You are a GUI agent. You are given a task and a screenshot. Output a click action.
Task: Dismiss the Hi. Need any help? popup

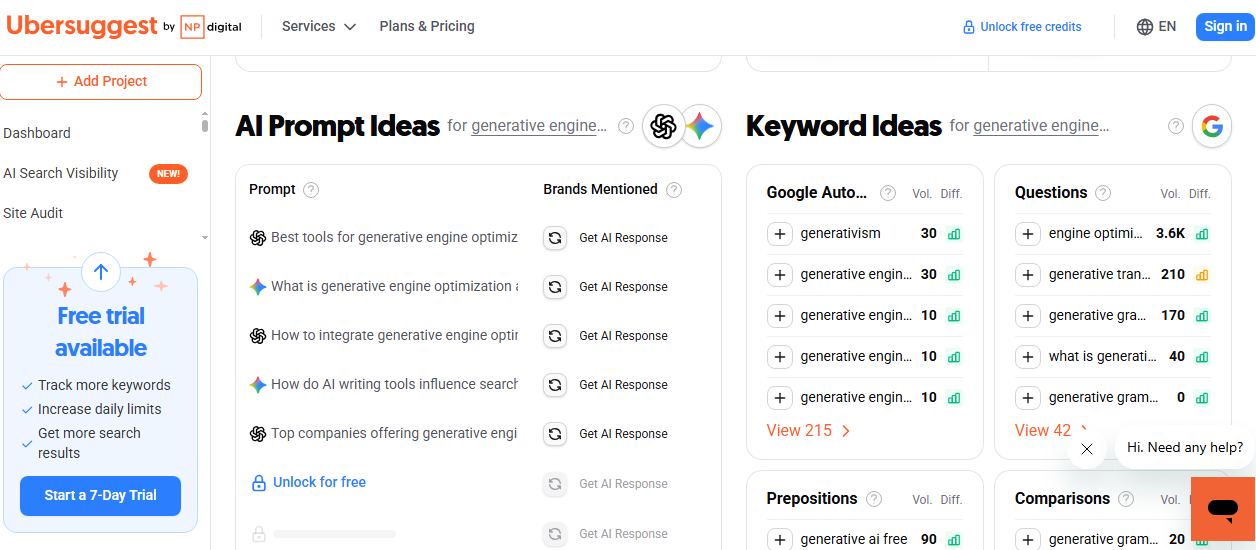pos(1087,449)
